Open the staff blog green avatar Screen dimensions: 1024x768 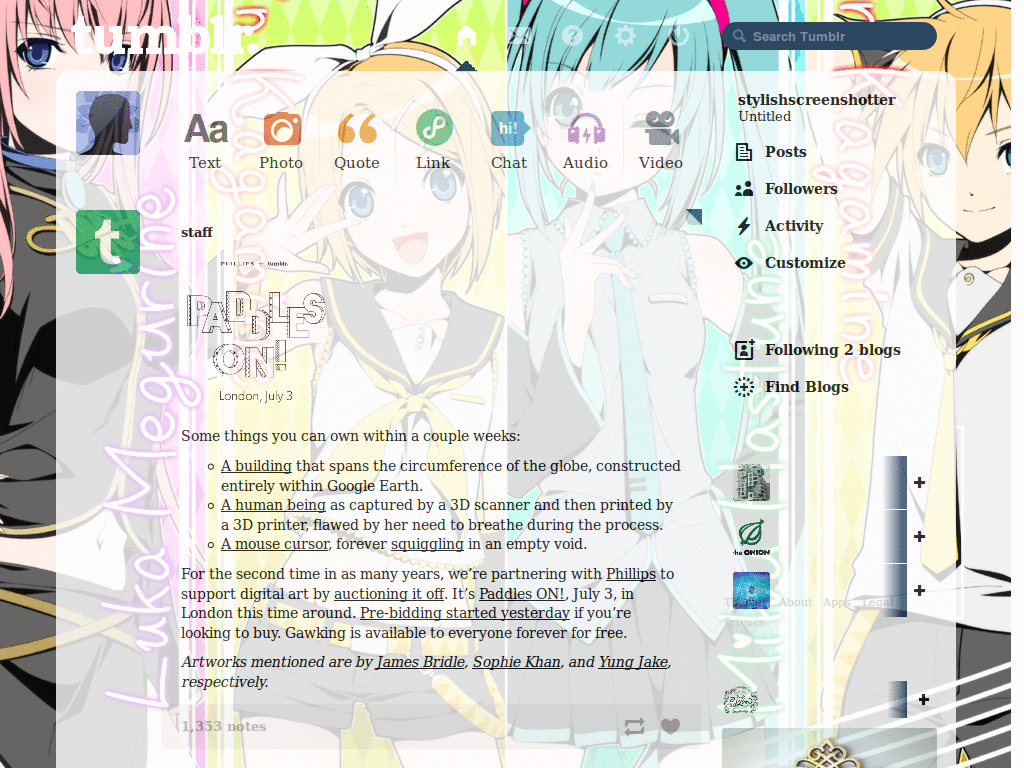point(108,242)
